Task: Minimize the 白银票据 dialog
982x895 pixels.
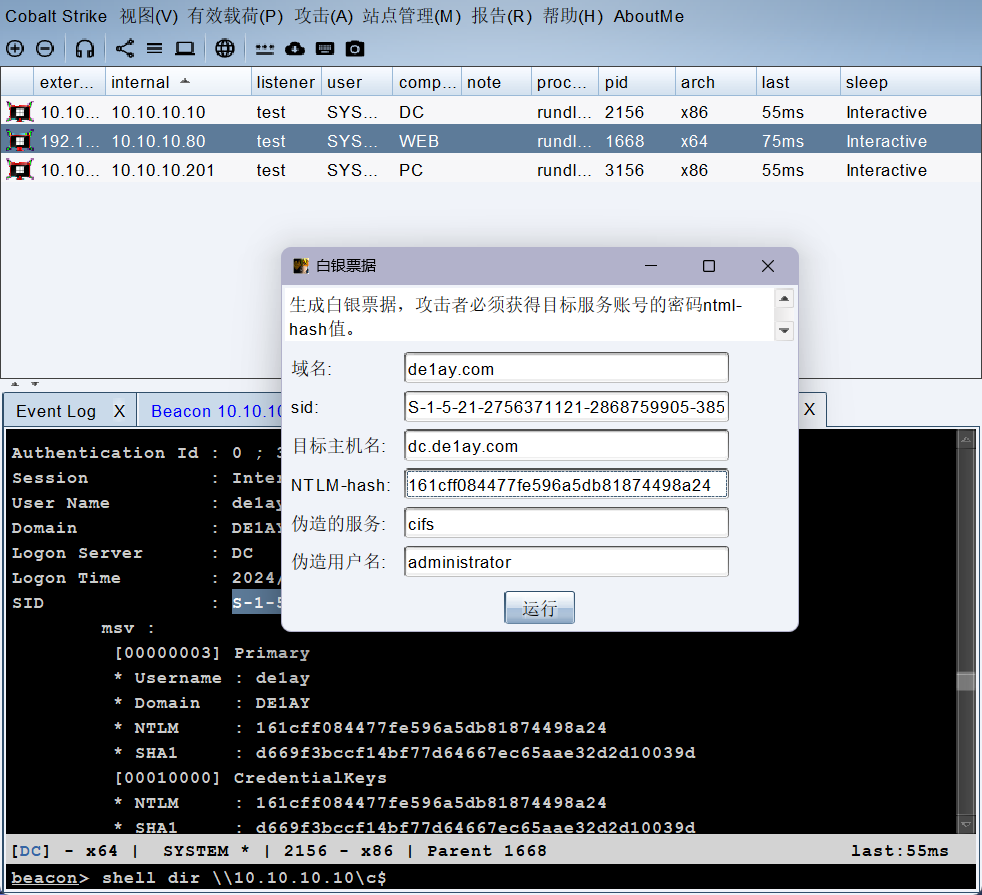Action: pos(651,266)
